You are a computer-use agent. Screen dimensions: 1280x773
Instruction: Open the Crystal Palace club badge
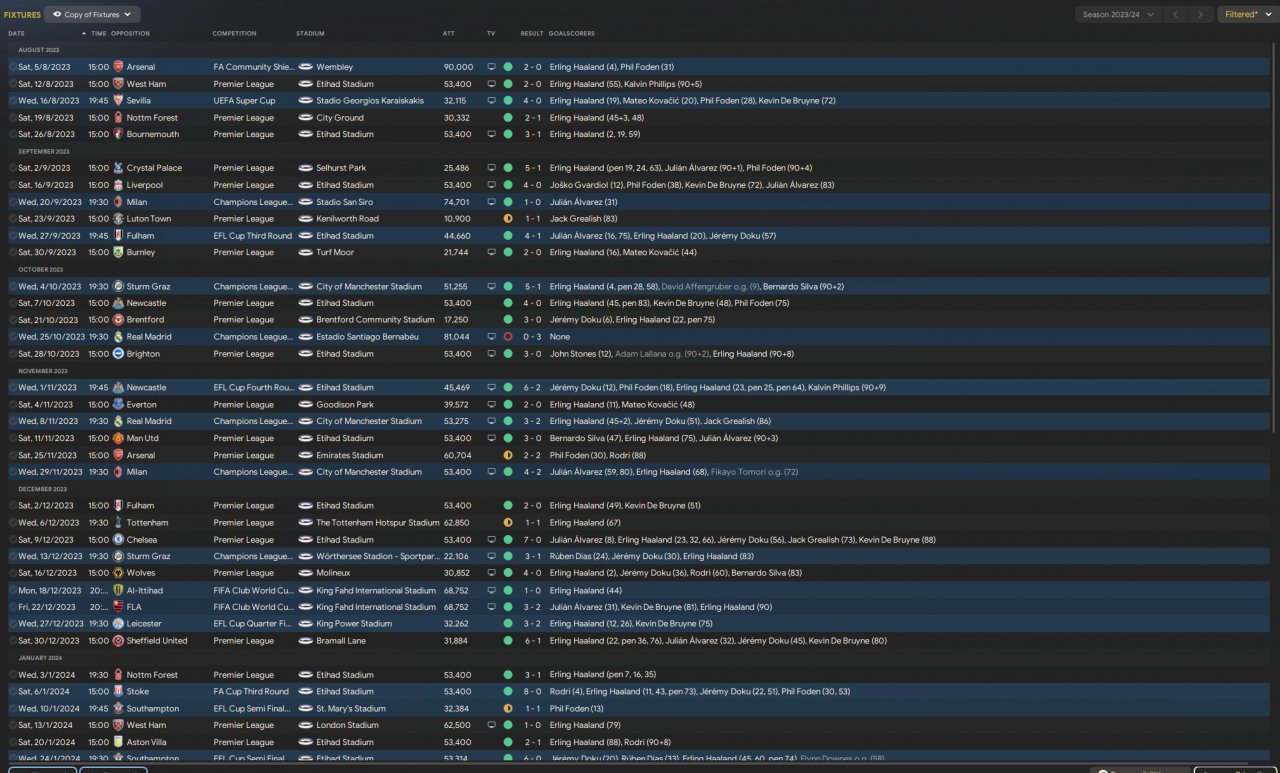(118, 168)
